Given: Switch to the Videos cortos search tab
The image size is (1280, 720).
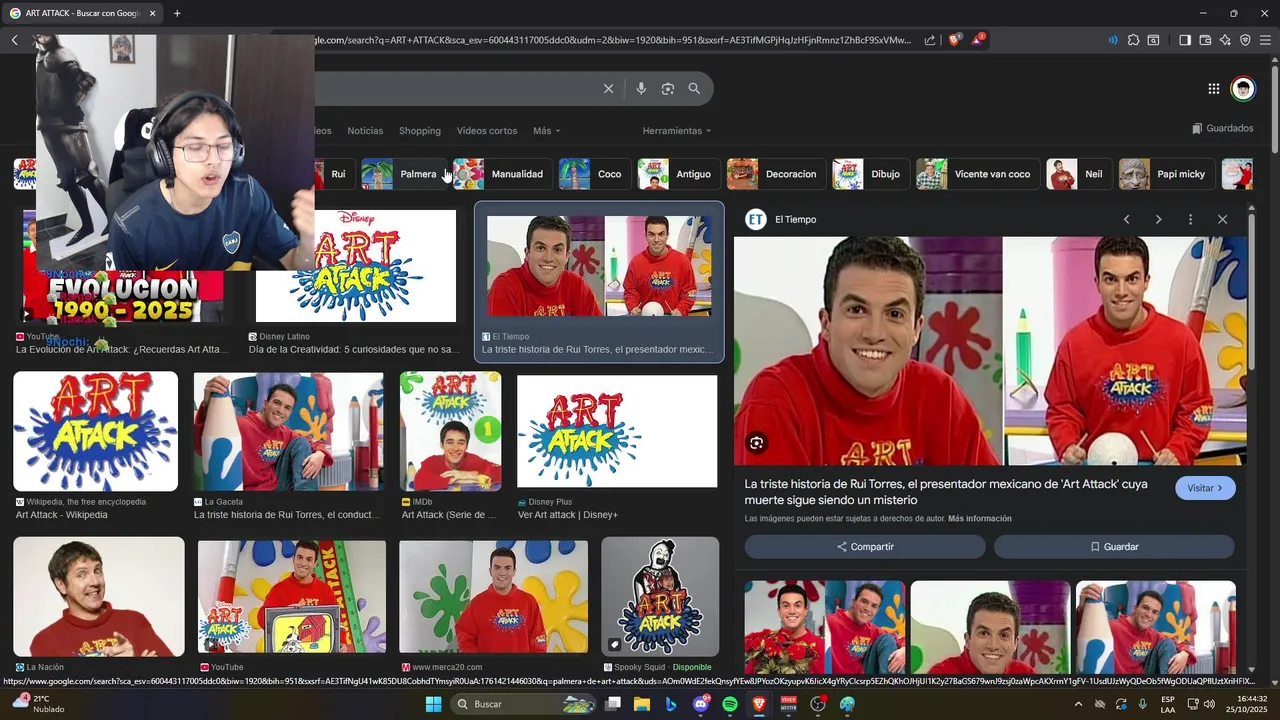Looking at the screenshot, I should [x=487, y=131].
